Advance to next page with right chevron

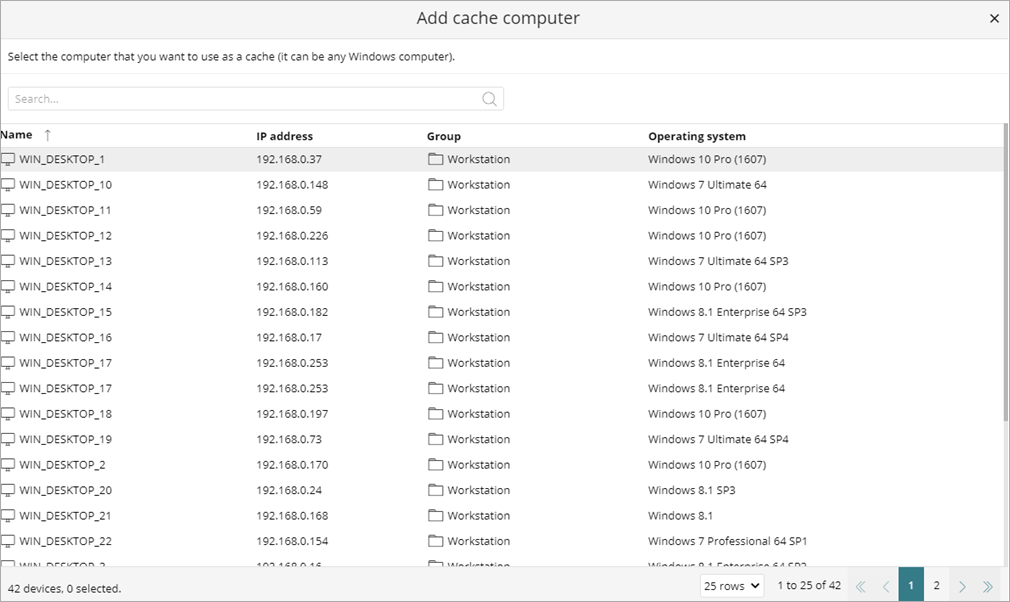click(962, 585)
